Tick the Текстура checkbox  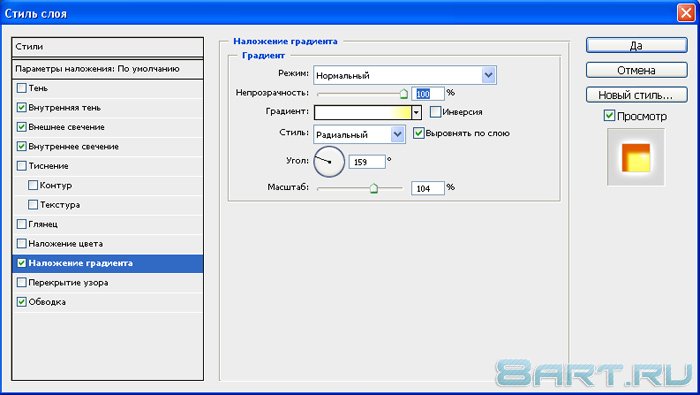tap(33, 205)
